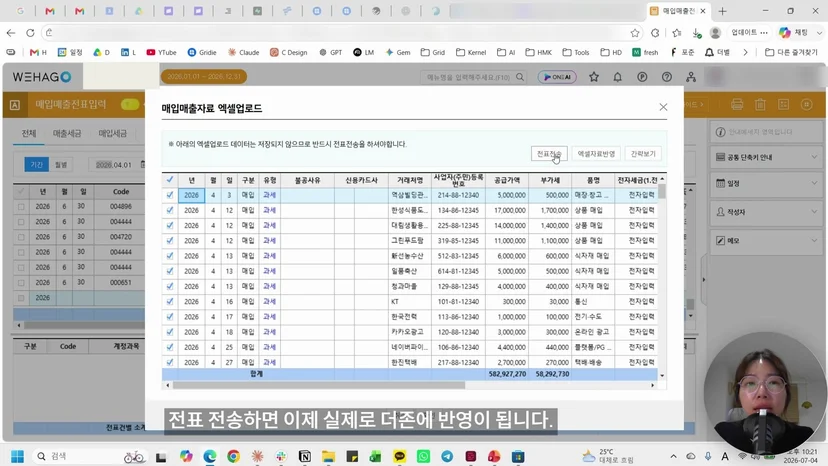Expand the 공통 단축키 안내 panel
This screenshot has width=828, height=466.
pyautogui.click(x=766, y=157)
